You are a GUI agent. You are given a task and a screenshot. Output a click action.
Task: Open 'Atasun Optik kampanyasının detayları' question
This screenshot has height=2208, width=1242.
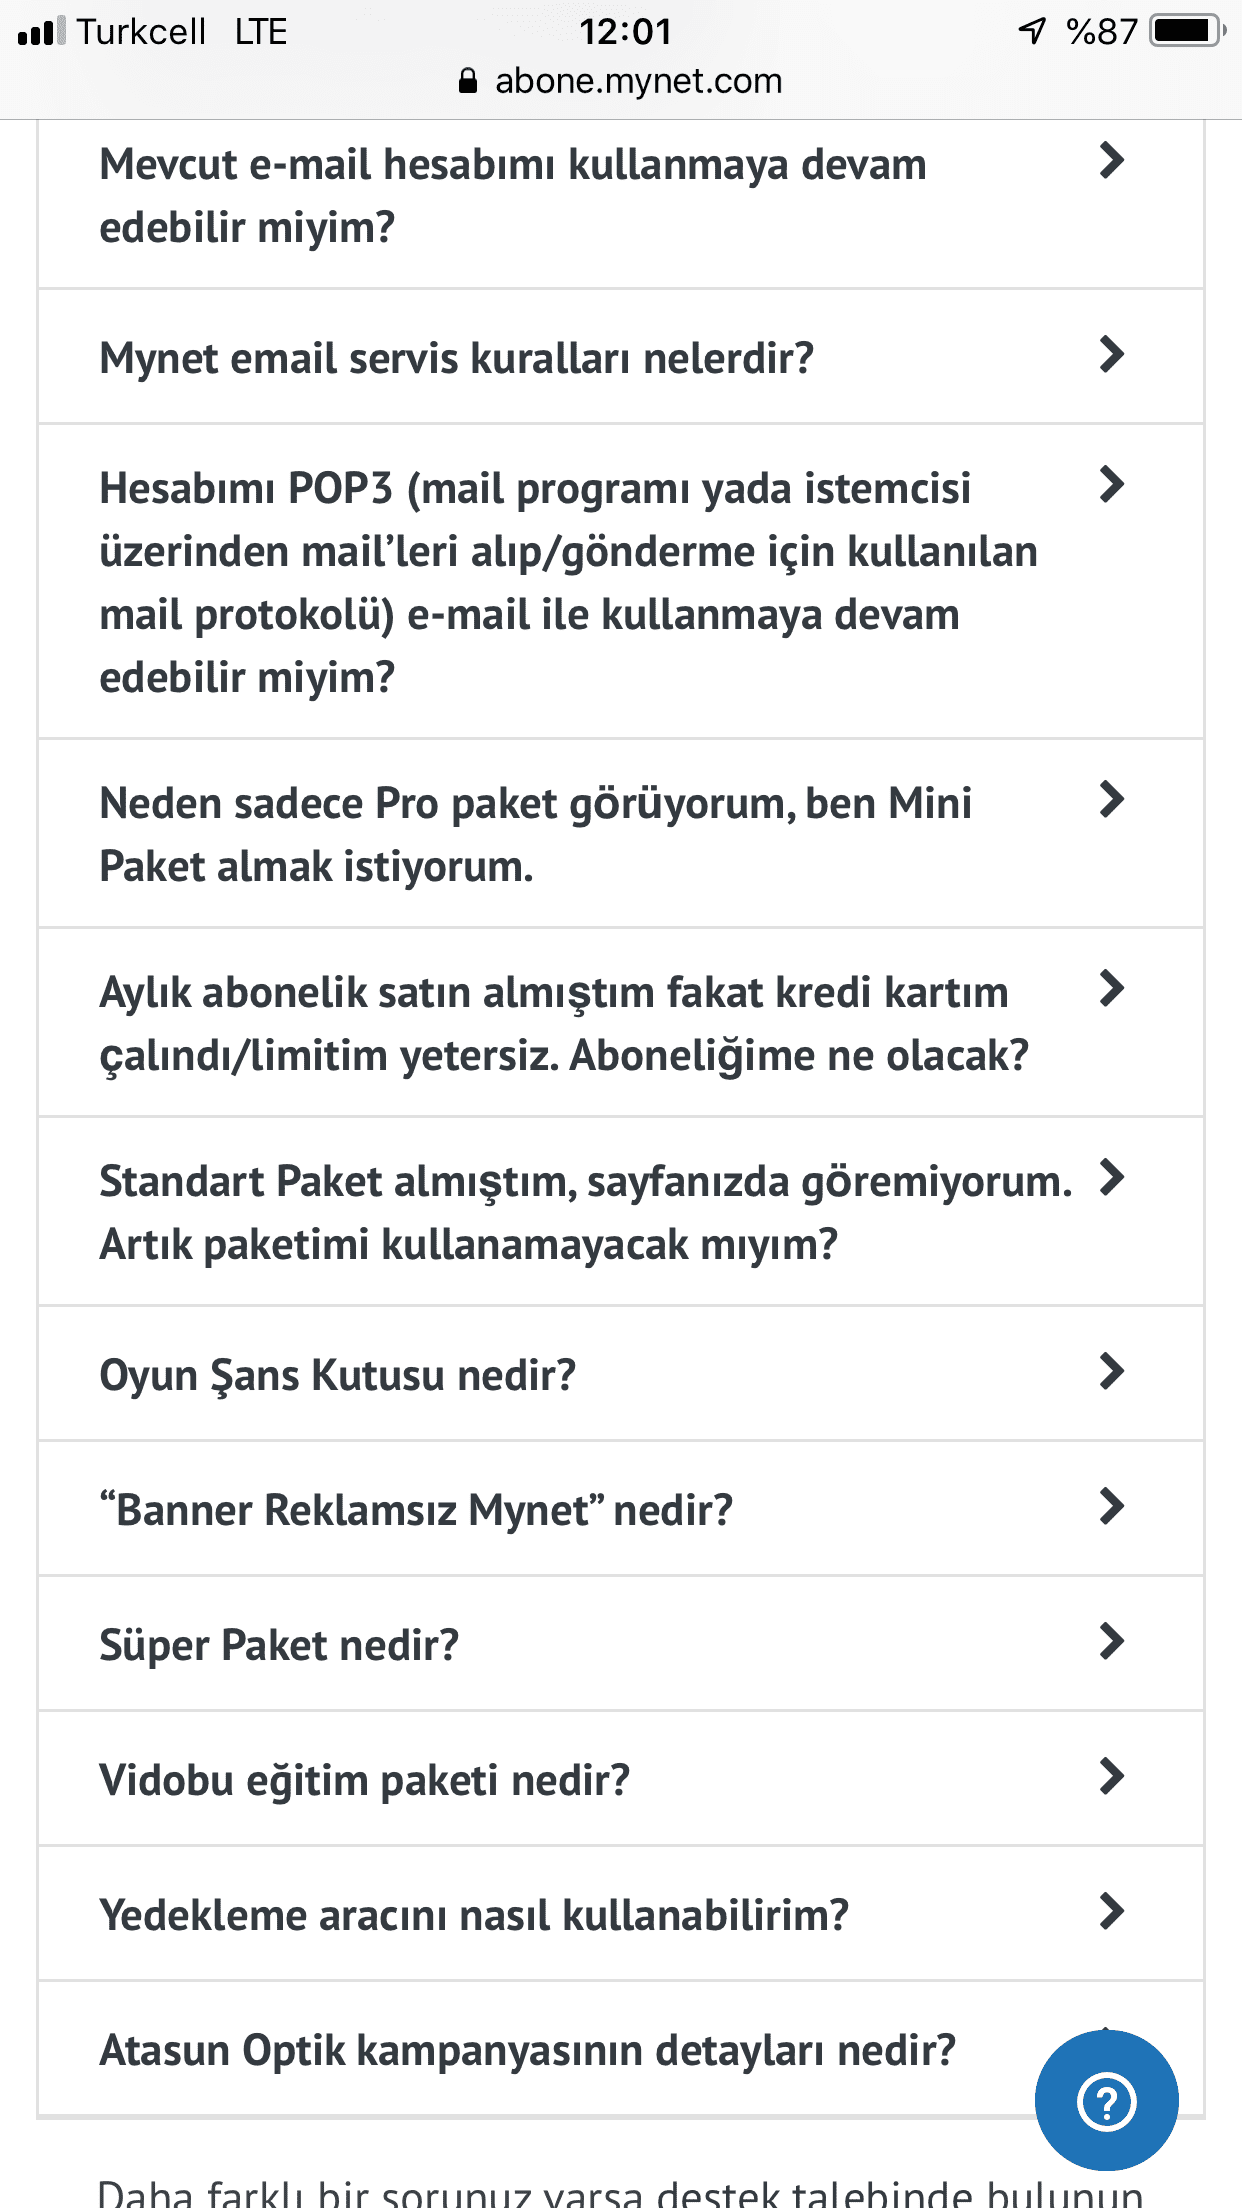pos(528,2050)
